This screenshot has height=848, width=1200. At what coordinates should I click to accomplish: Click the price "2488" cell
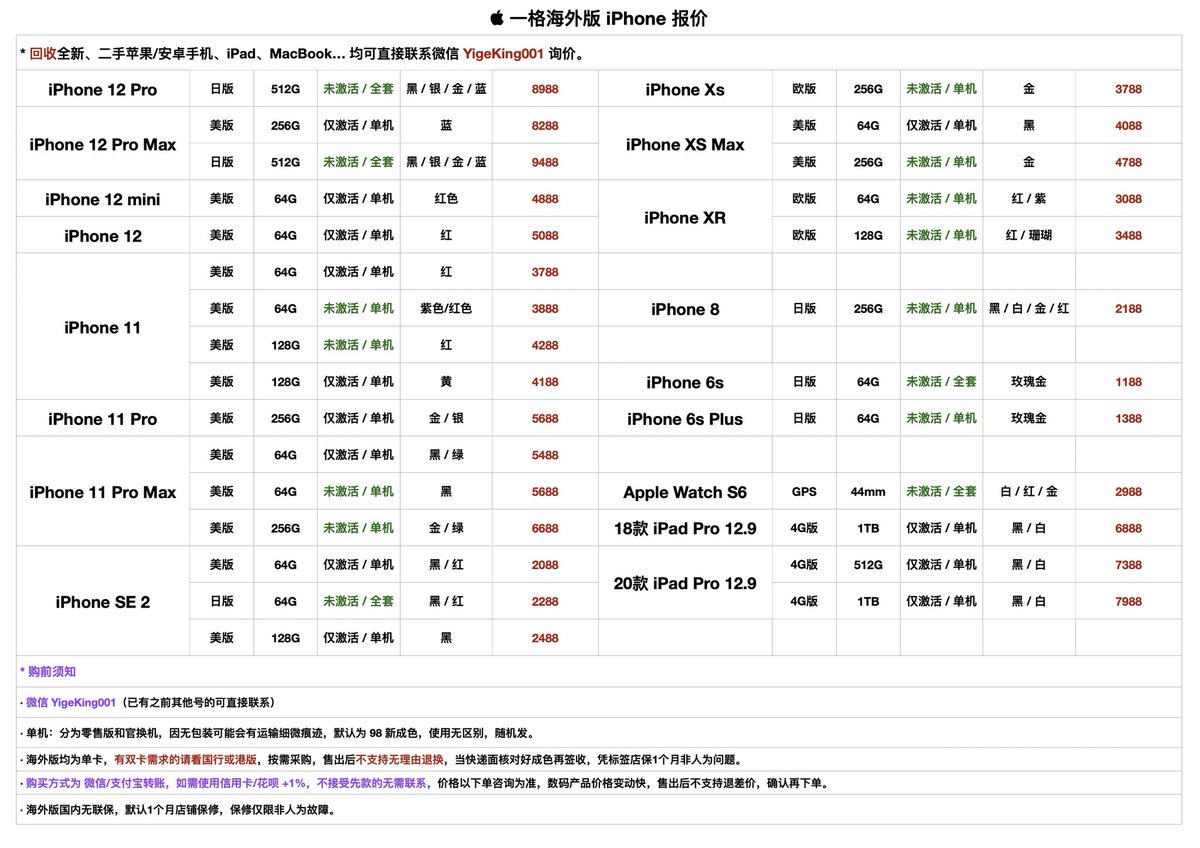pos(545,638)
